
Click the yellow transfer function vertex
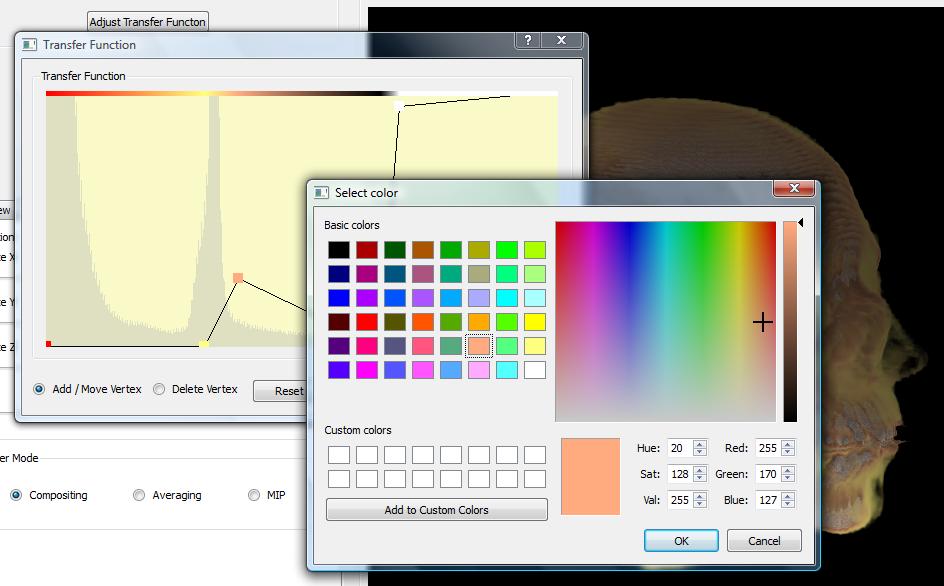(204, 344)
